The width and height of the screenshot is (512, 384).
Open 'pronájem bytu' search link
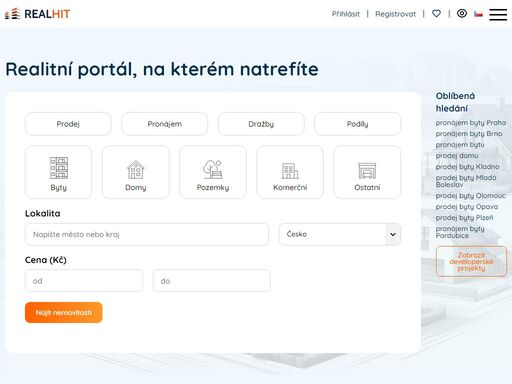[460, 145]
